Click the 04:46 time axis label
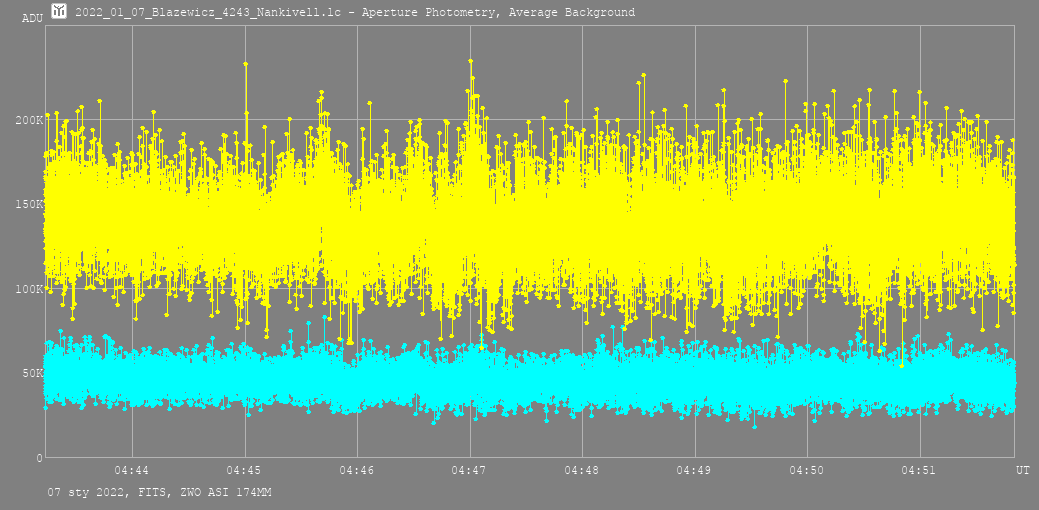The height and width of the screenshot is (510, 1039). pos(357,470)
